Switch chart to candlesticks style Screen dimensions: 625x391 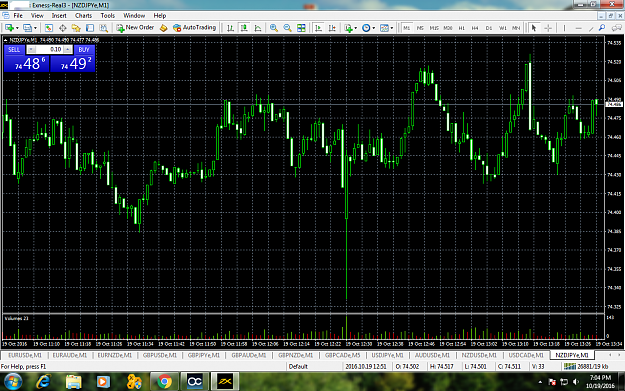click(244, 28)
